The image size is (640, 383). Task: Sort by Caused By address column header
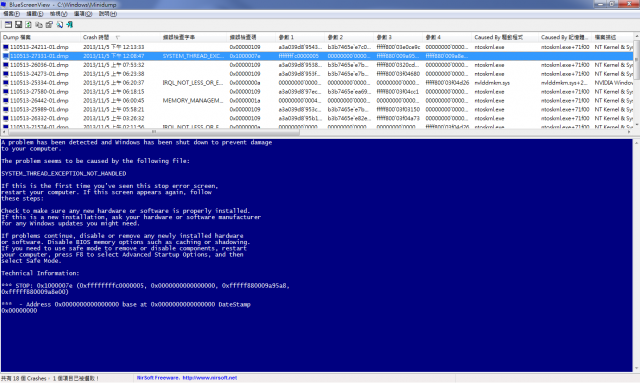[565, 37]
